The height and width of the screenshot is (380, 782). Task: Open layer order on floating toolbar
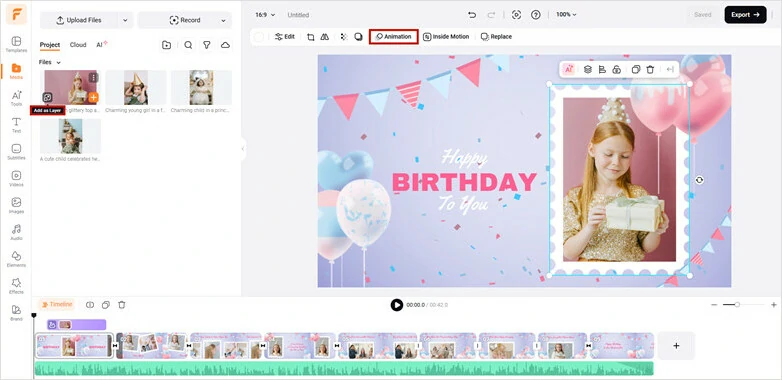click(587, 69)
